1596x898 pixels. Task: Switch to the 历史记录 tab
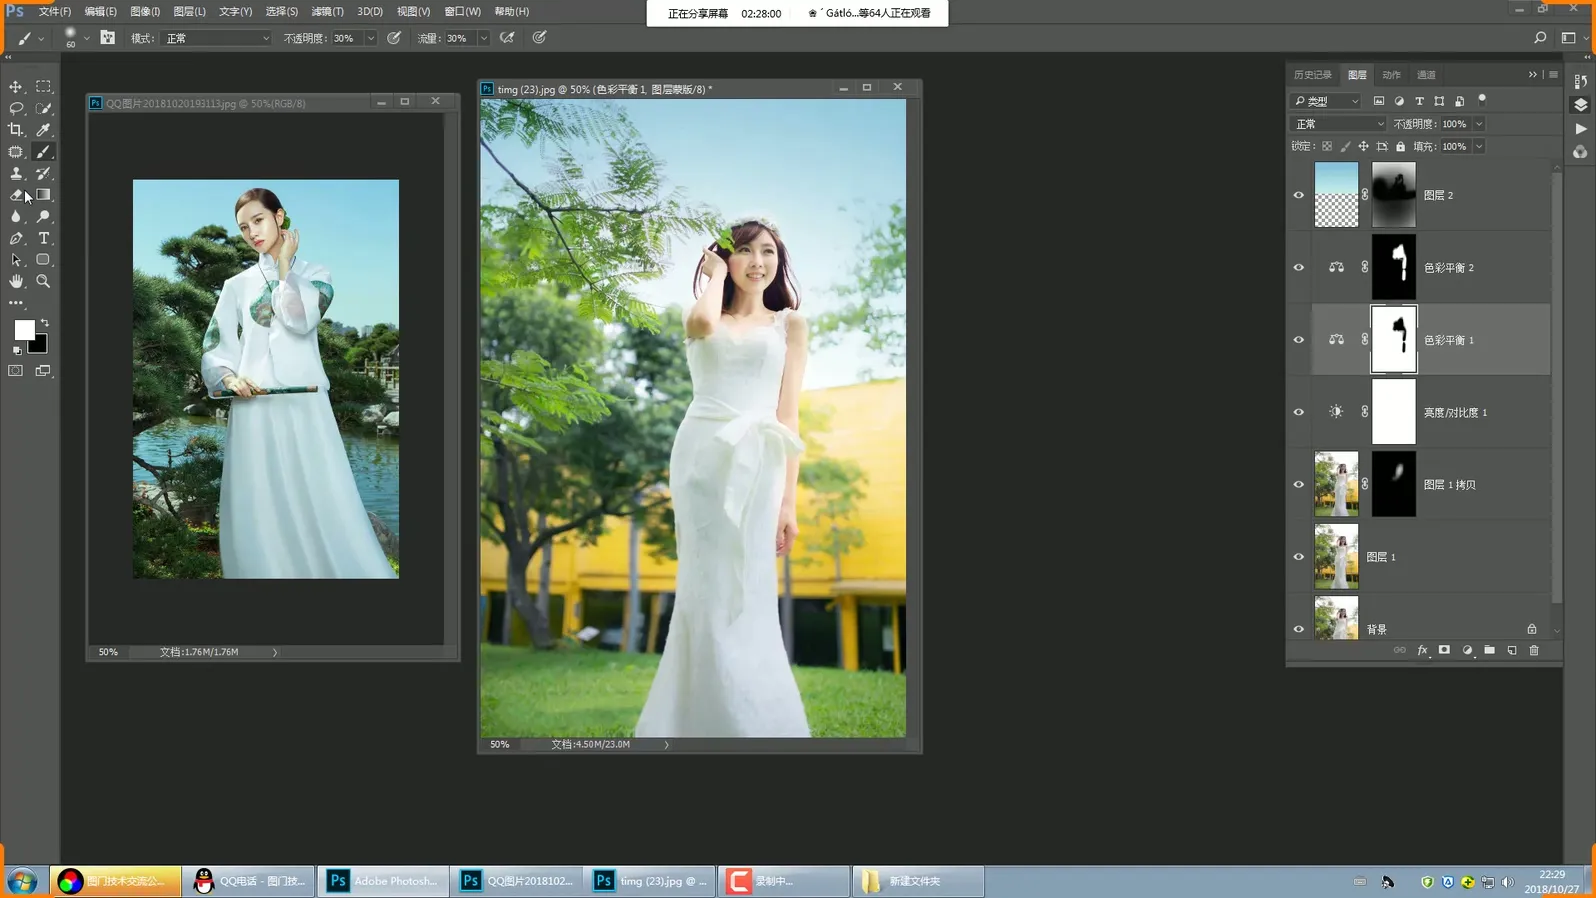(x=1312, y=75)
